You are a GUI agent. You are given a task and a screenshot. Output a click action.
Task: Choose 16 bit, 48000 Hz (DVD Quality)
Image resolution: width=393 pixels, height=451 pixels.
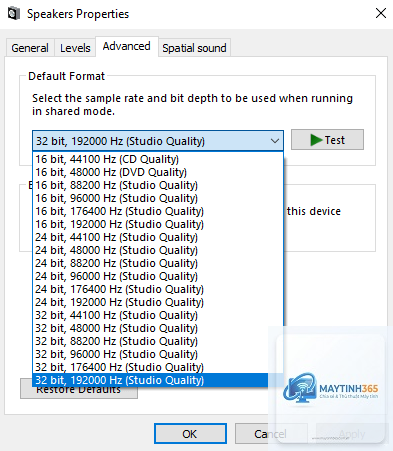[158, 172]
